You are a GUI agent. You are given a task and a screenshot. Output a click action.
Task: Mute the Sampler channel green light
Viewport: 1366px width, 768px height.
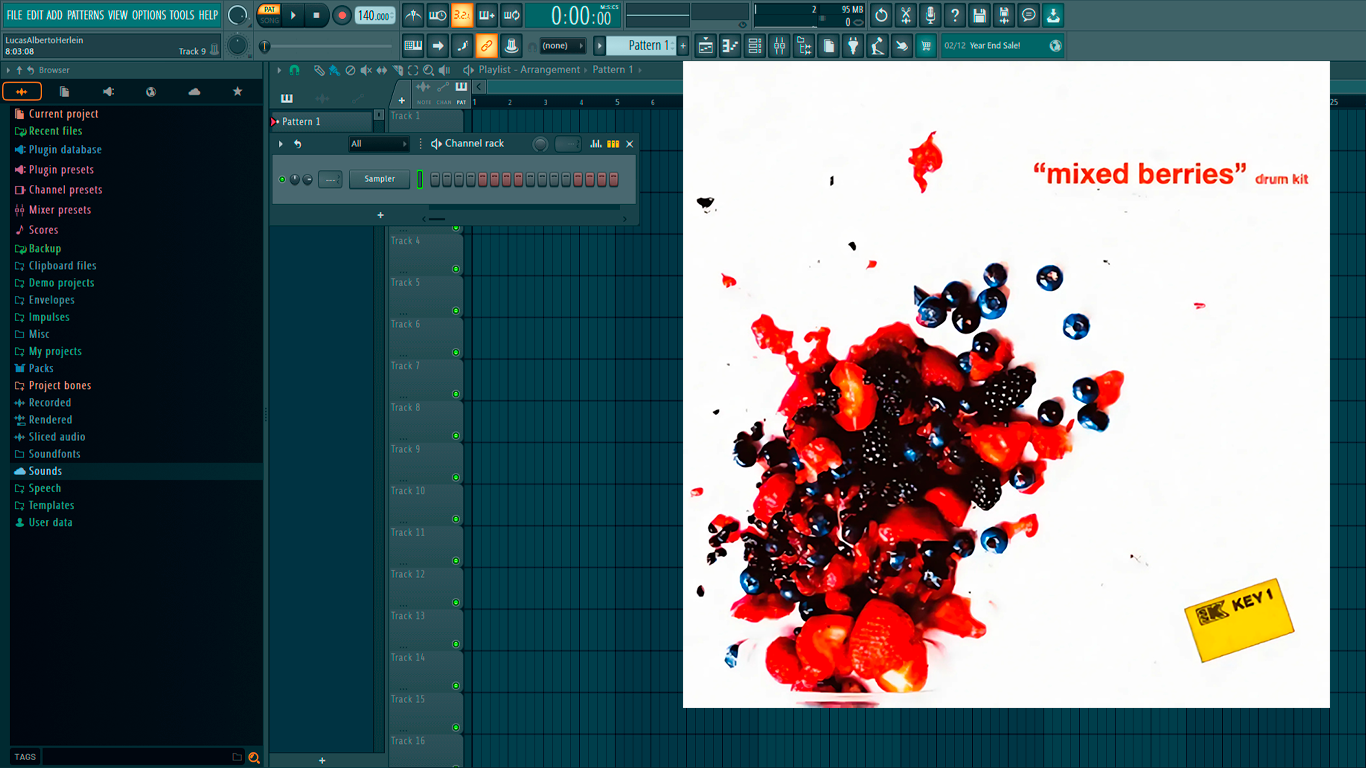tap(282, 179)
